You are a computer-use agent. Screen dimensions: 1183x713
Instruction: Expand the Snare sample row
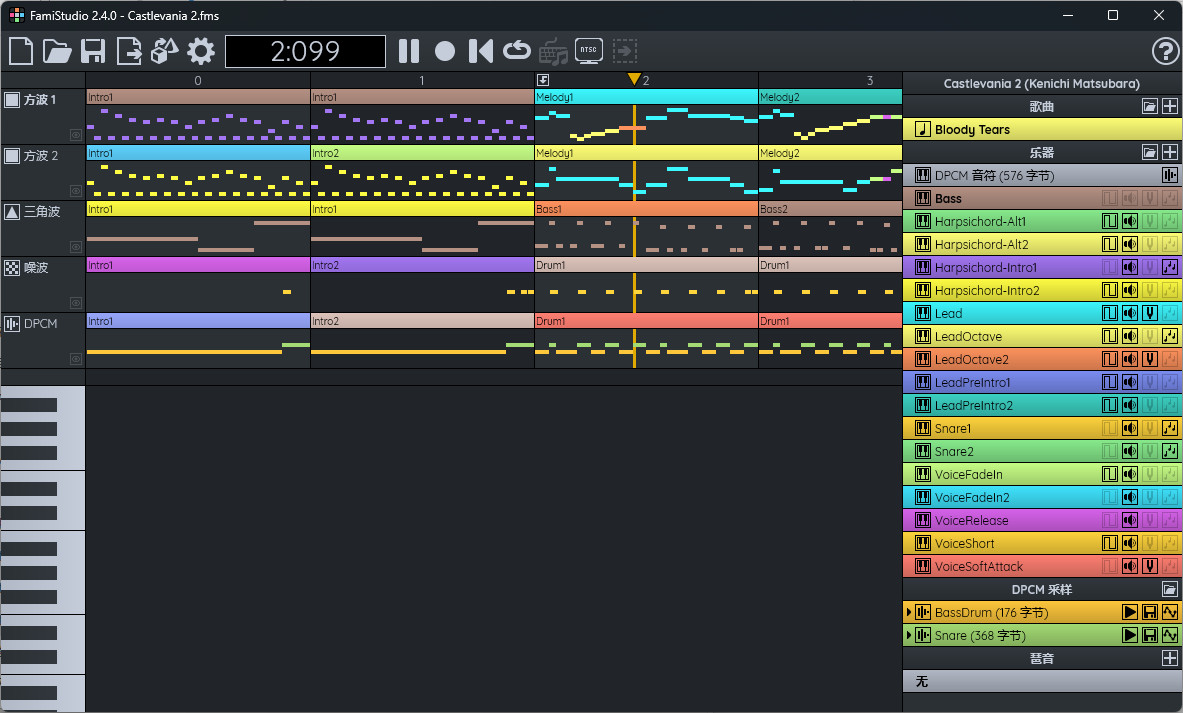click(x=908, y=635)
